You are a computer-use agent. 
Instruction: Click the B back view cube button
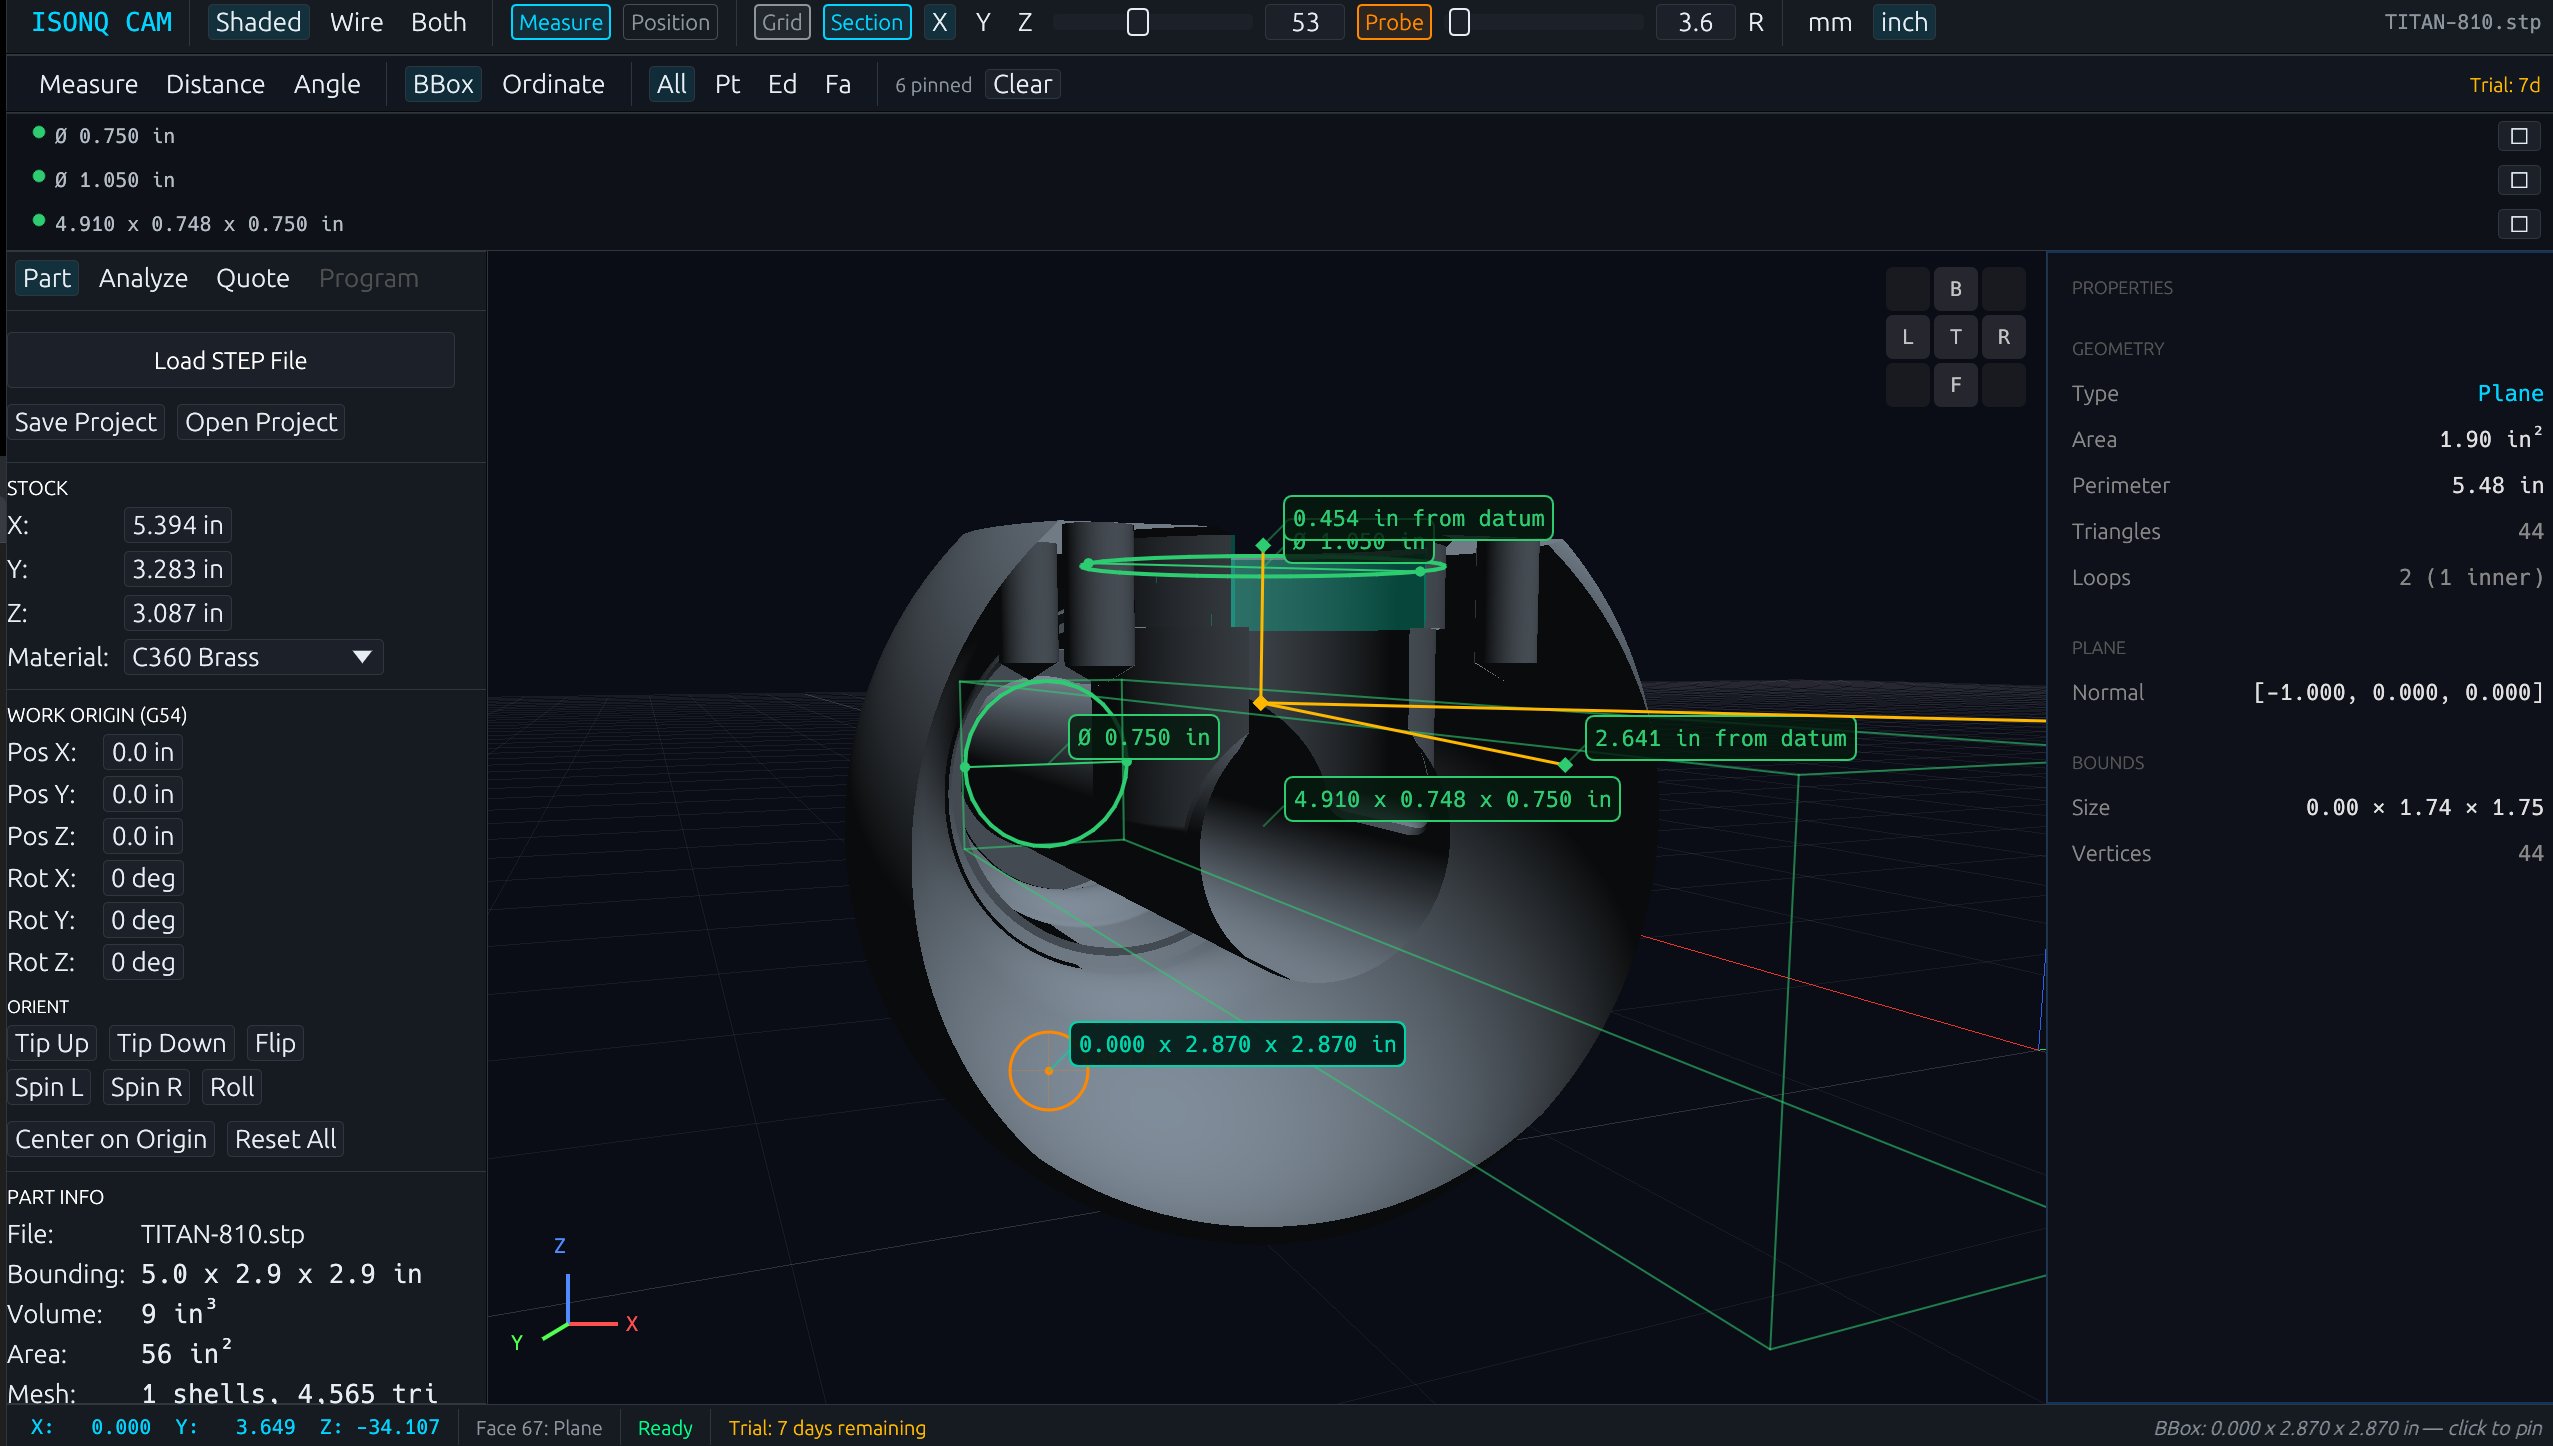click(1955, 289)
